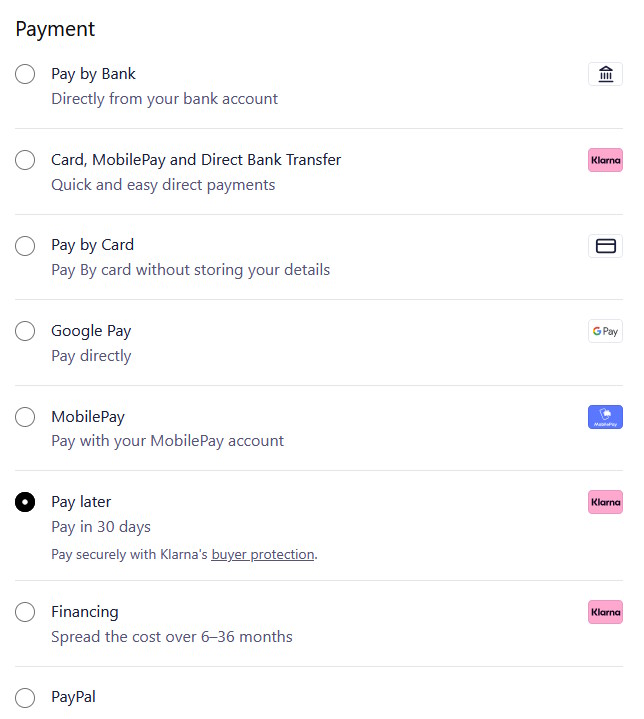The width and height of the screenshot is (644, 719).
Task: Click Klarna logo next to Financing
Action: (x=605, y=612)
